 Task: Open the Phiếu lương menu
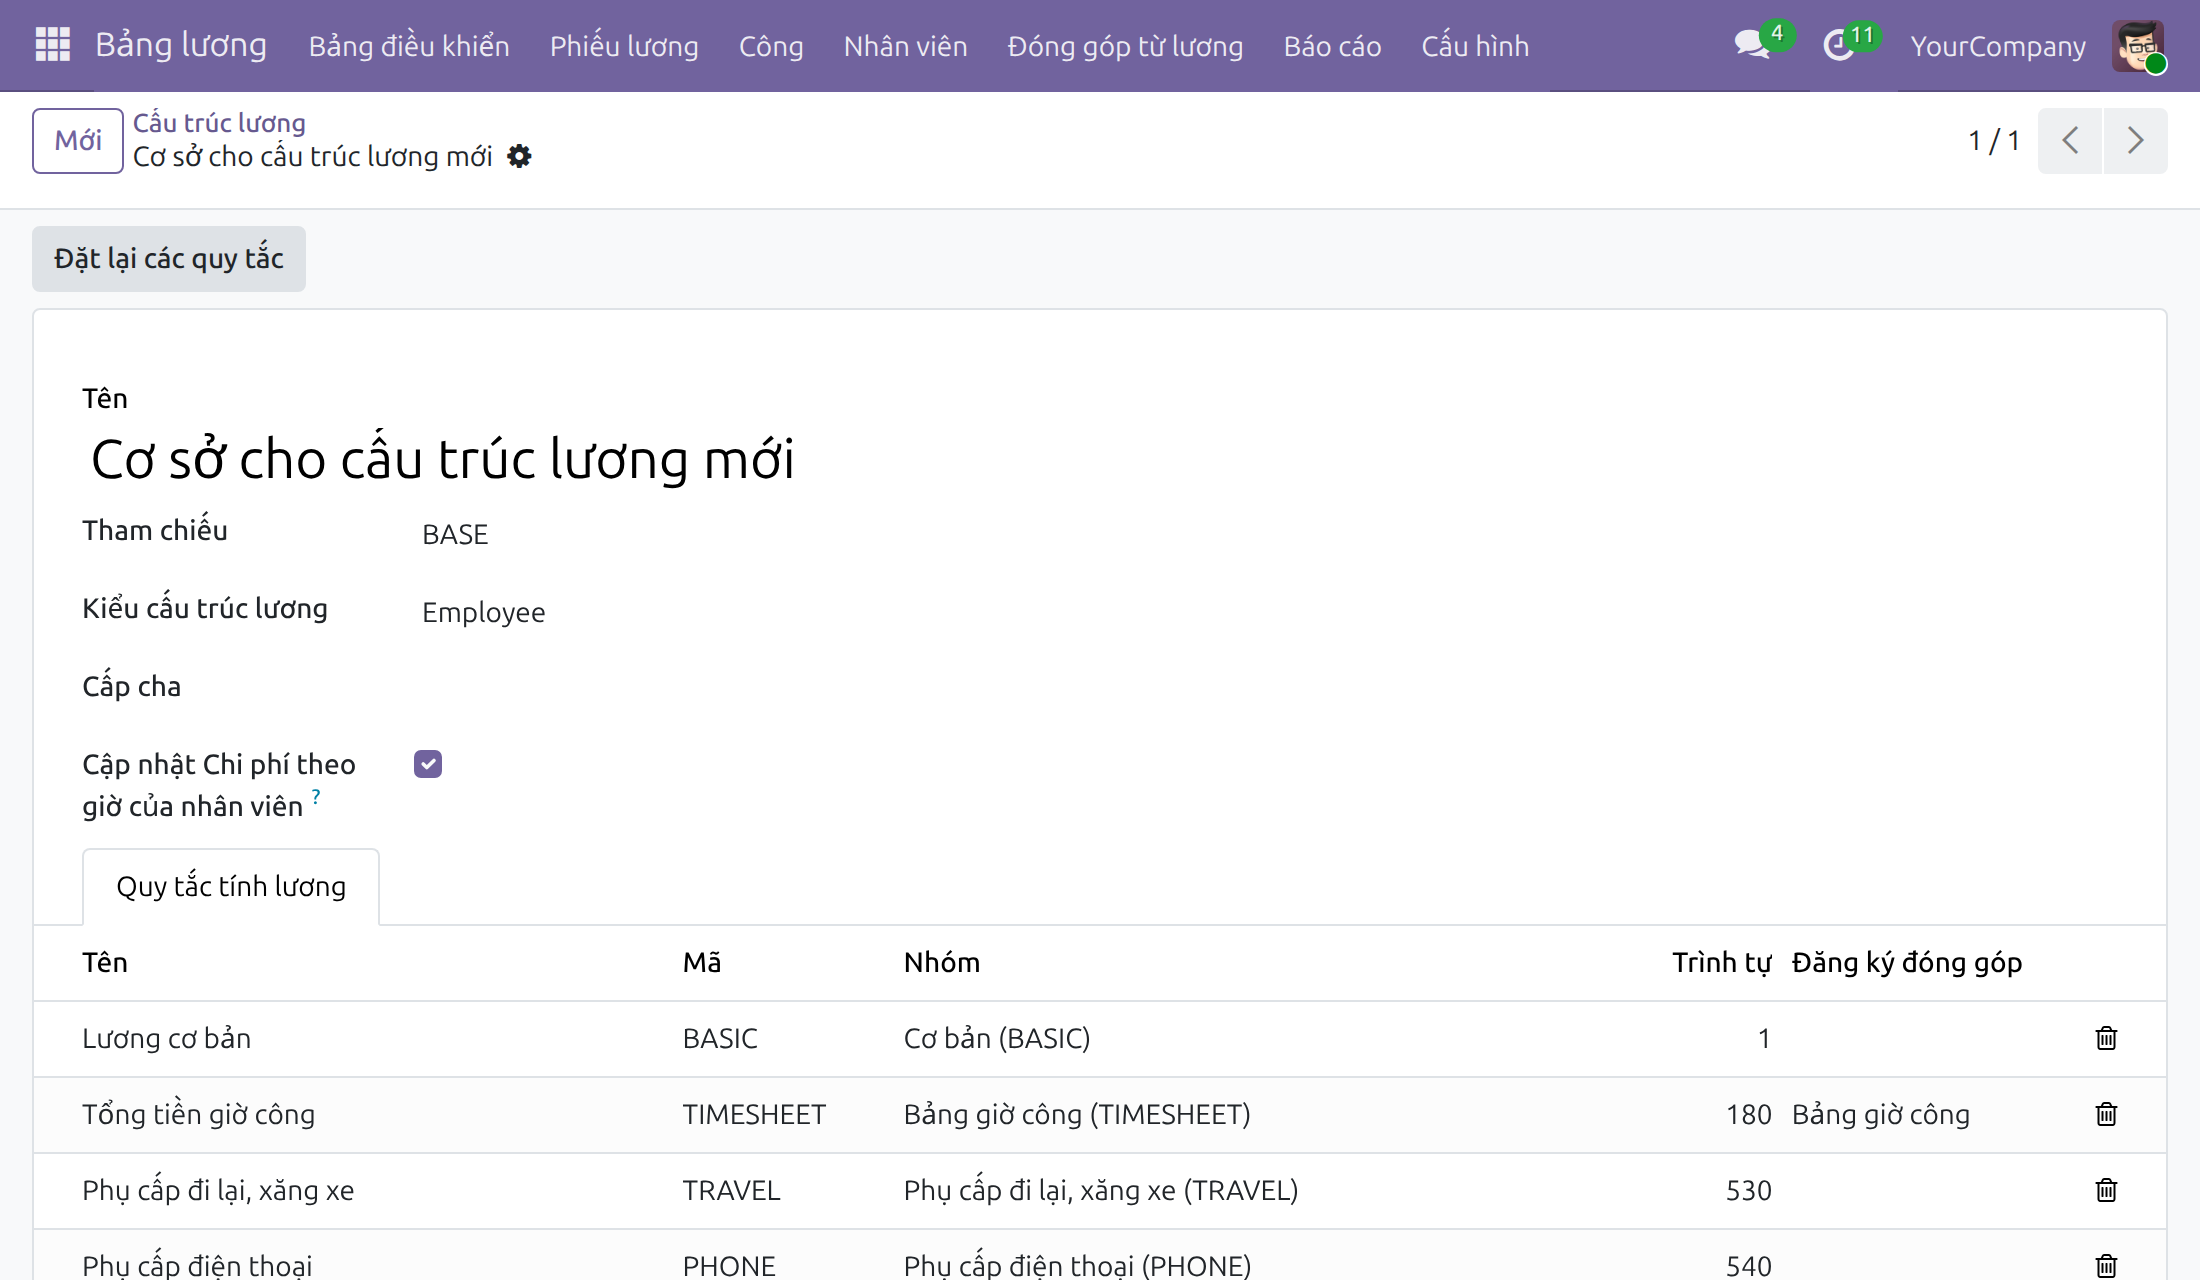click(x=624, y=46)
